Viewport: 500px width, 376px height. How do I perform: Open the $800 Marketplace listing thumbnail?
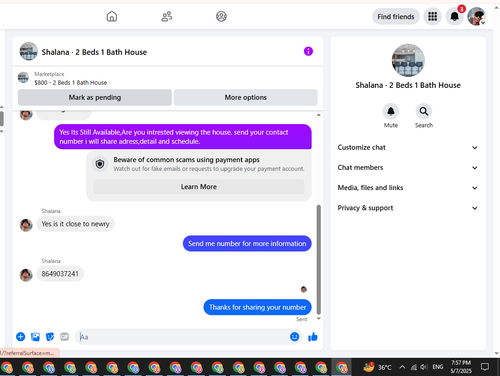(23, 78)
